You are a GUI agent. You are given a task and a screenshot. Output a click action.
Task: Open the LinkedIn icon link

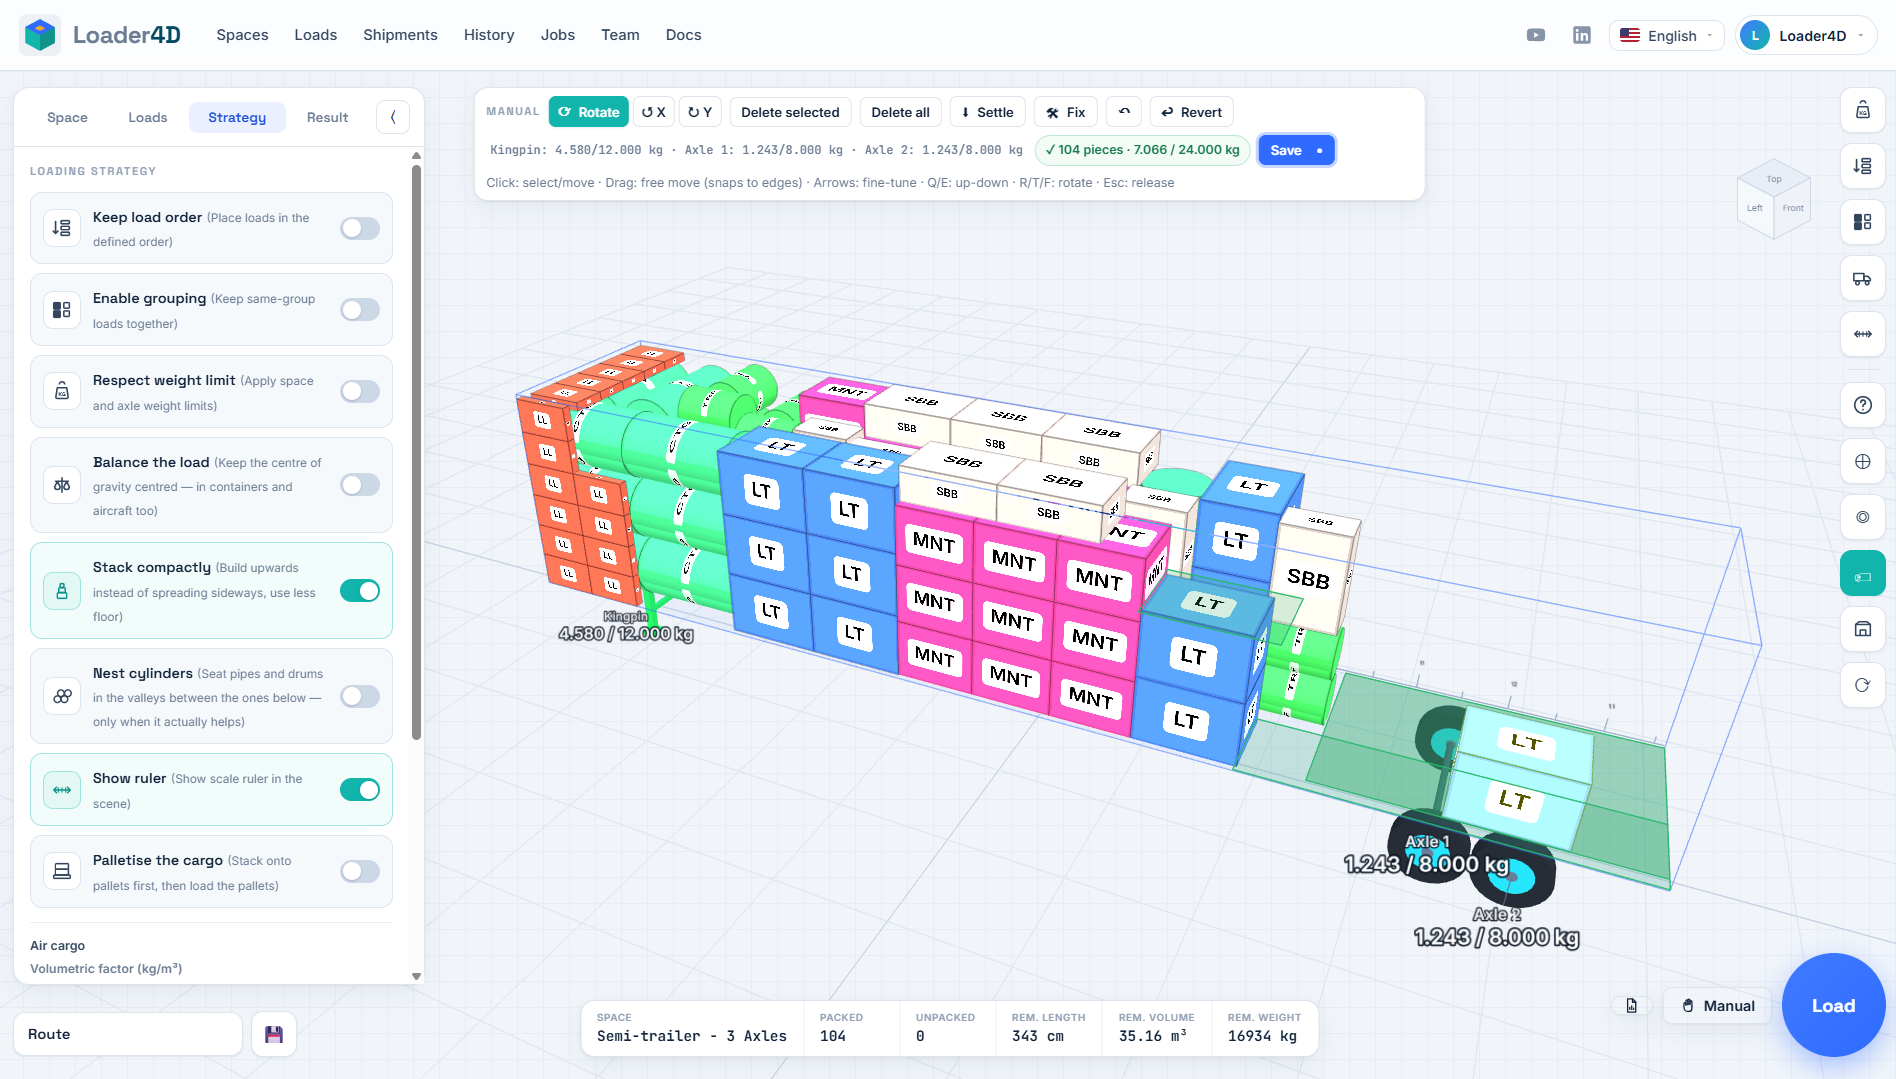pos(1582,35)
